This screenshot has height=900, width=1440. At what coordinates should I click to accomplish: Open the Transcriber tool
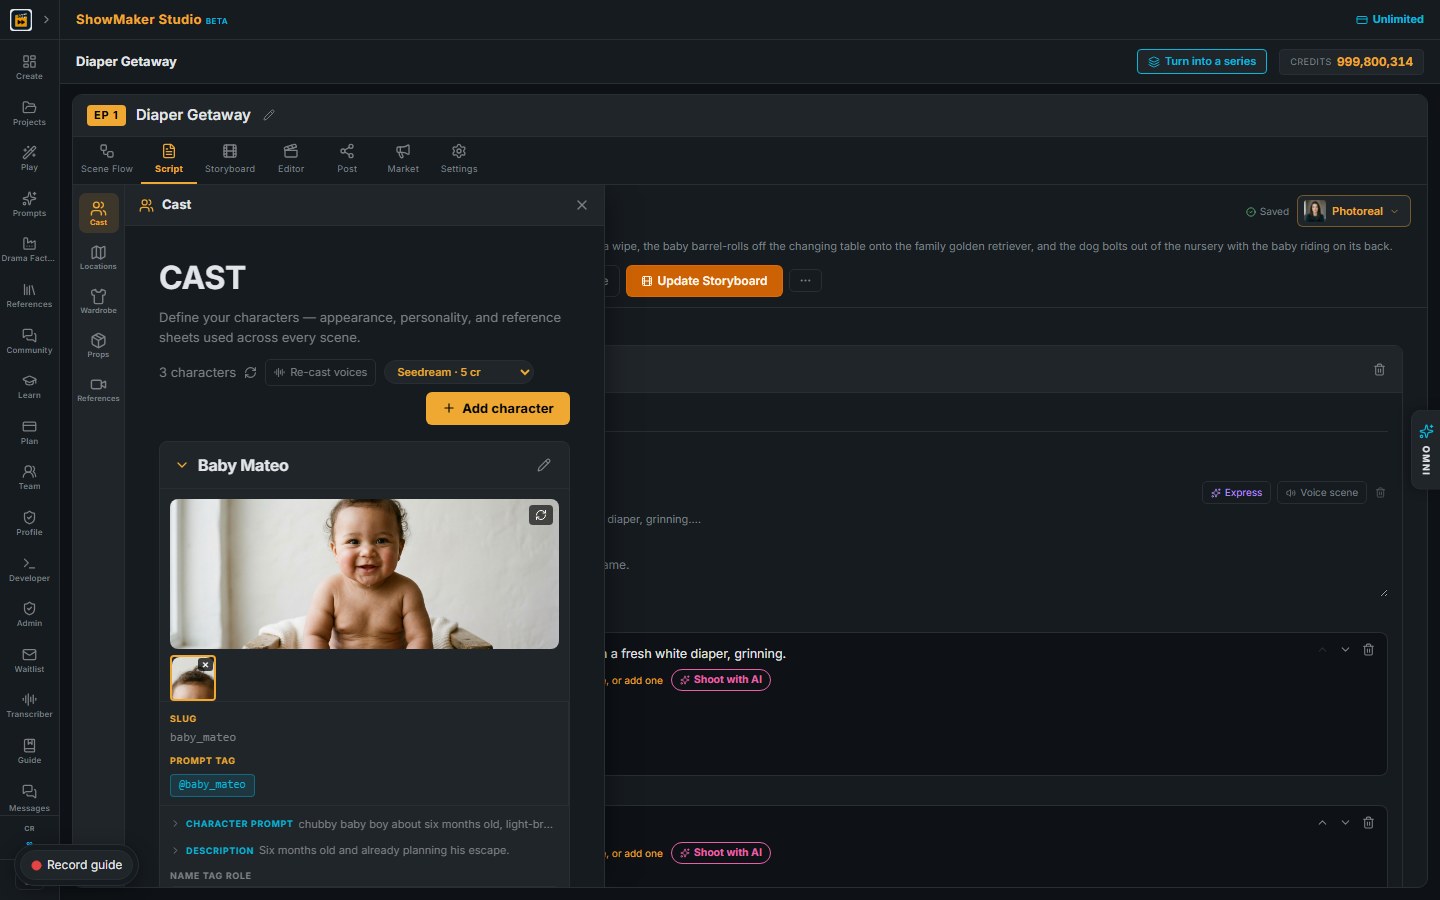[x=29, y=705]
